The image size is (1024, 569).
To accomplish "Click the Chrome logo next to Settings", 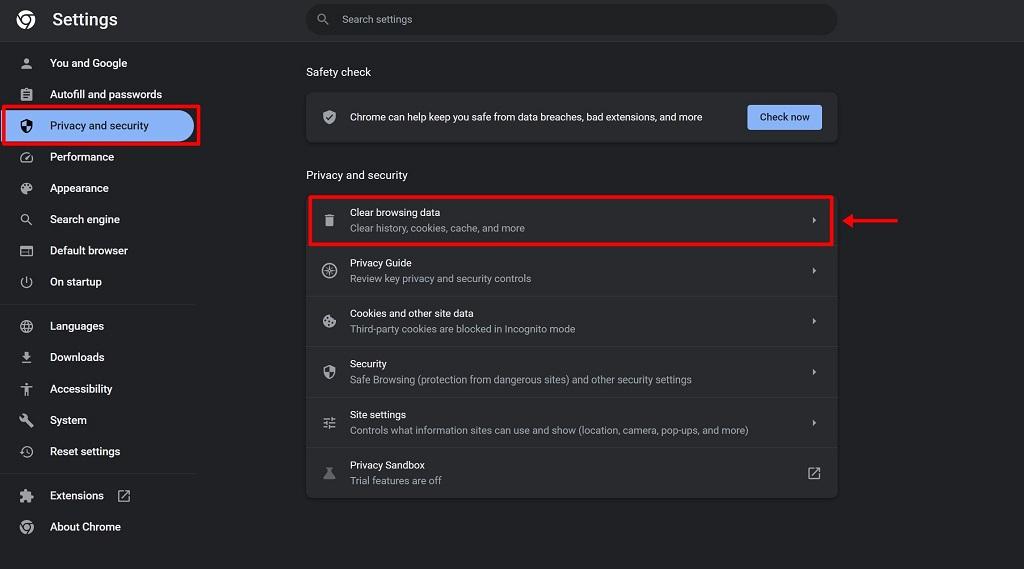I will point(26,20).
